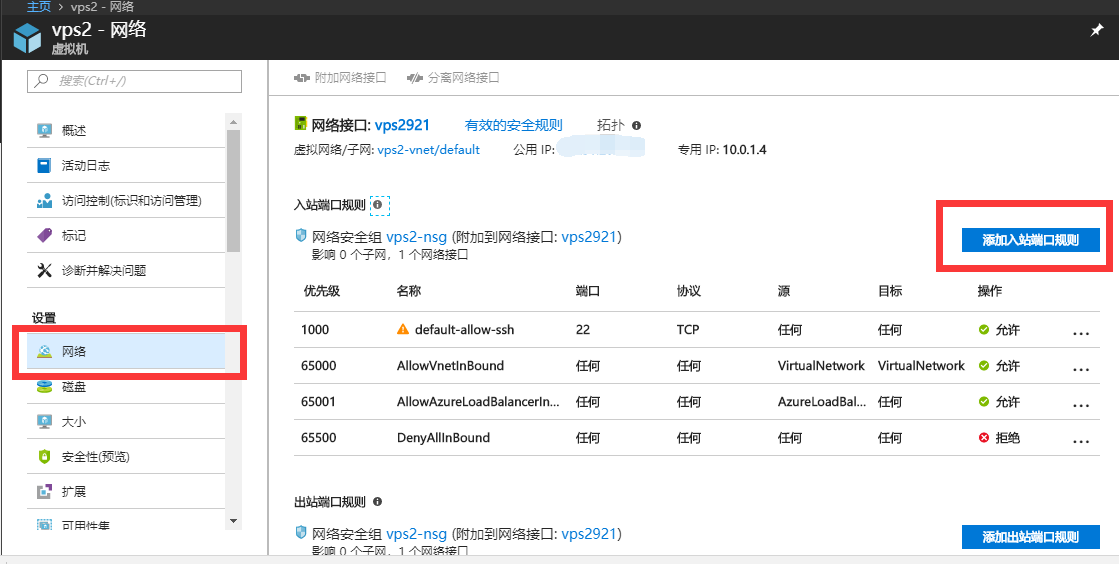Viewport: 1119px width, 564px height.
Task: Click the TCP protocol cell
Action: click(x=688, y=330)
